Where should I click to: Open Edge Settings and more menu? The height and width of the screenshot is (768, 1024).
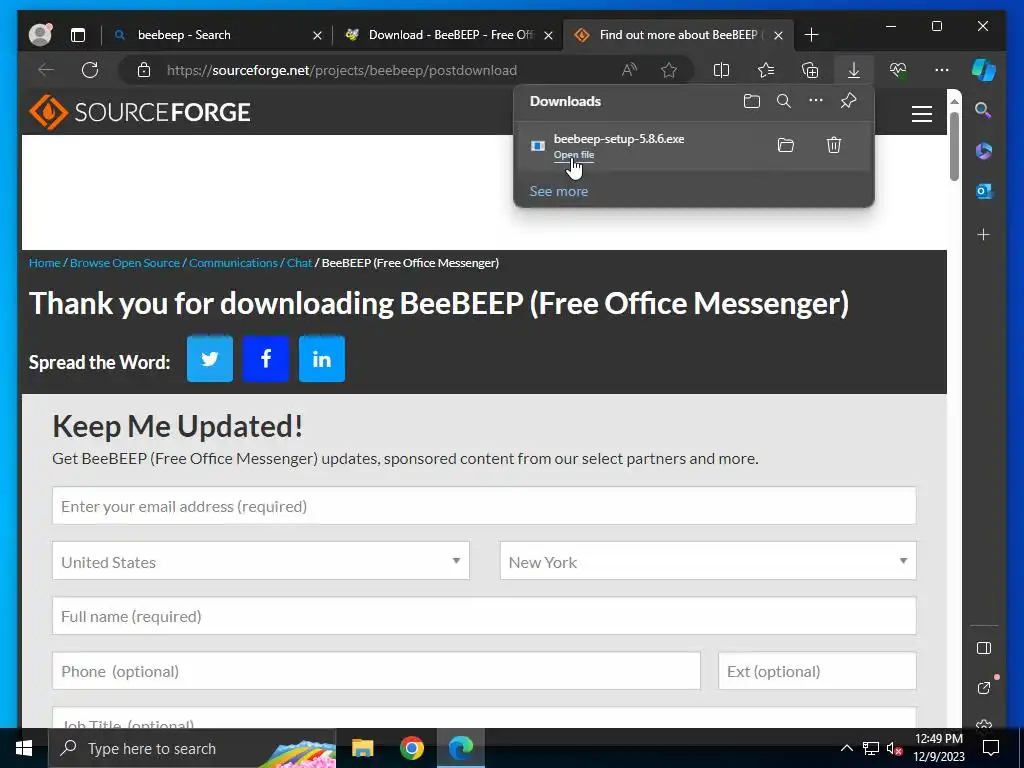(x=942, y=70)
